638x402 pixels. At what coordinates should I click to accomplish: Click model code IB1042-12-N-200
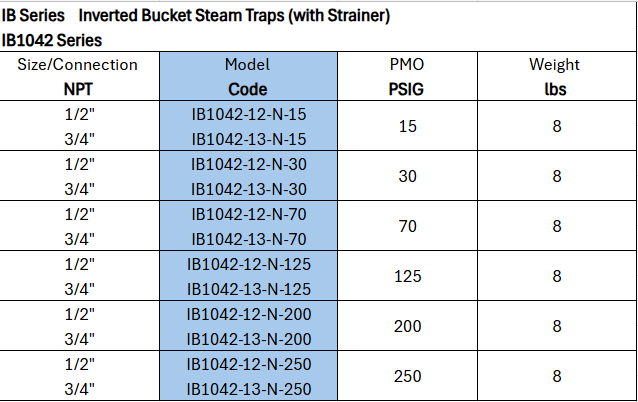point(248,314)
